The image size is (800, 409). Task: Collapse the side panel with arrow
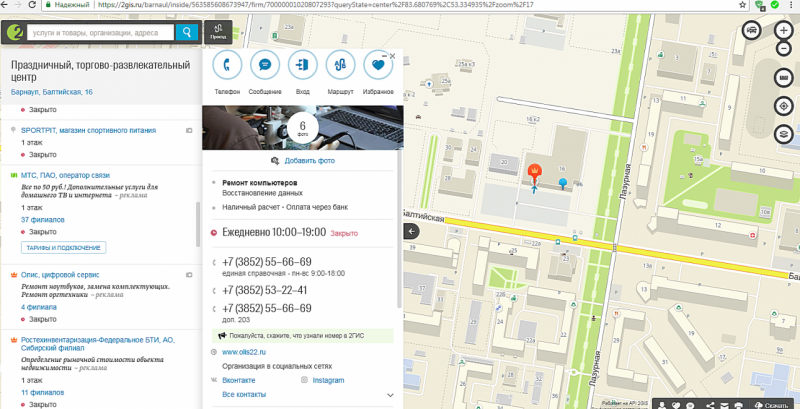tap(410, 231)
